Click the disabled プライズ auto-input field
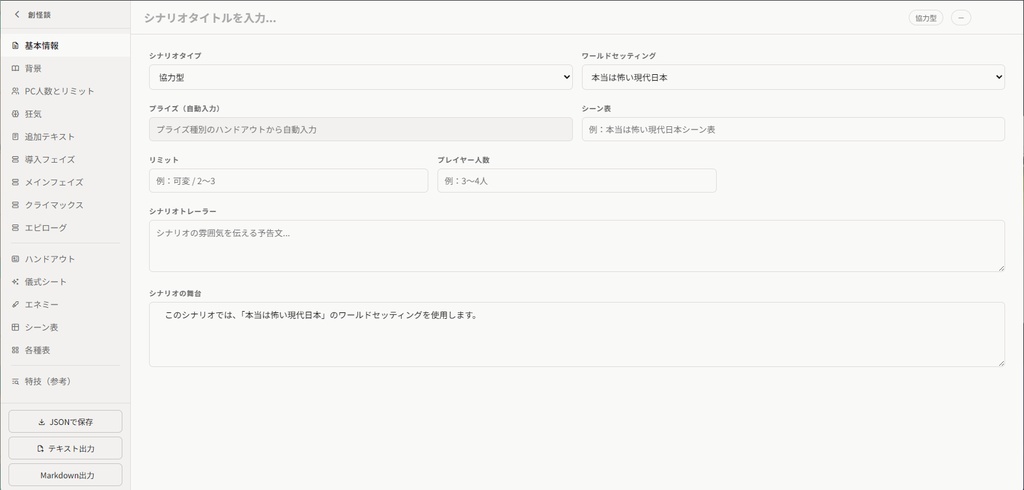The width and height of the screenshot is (1024, 490). pyautogui.click(x=360, y=129)
